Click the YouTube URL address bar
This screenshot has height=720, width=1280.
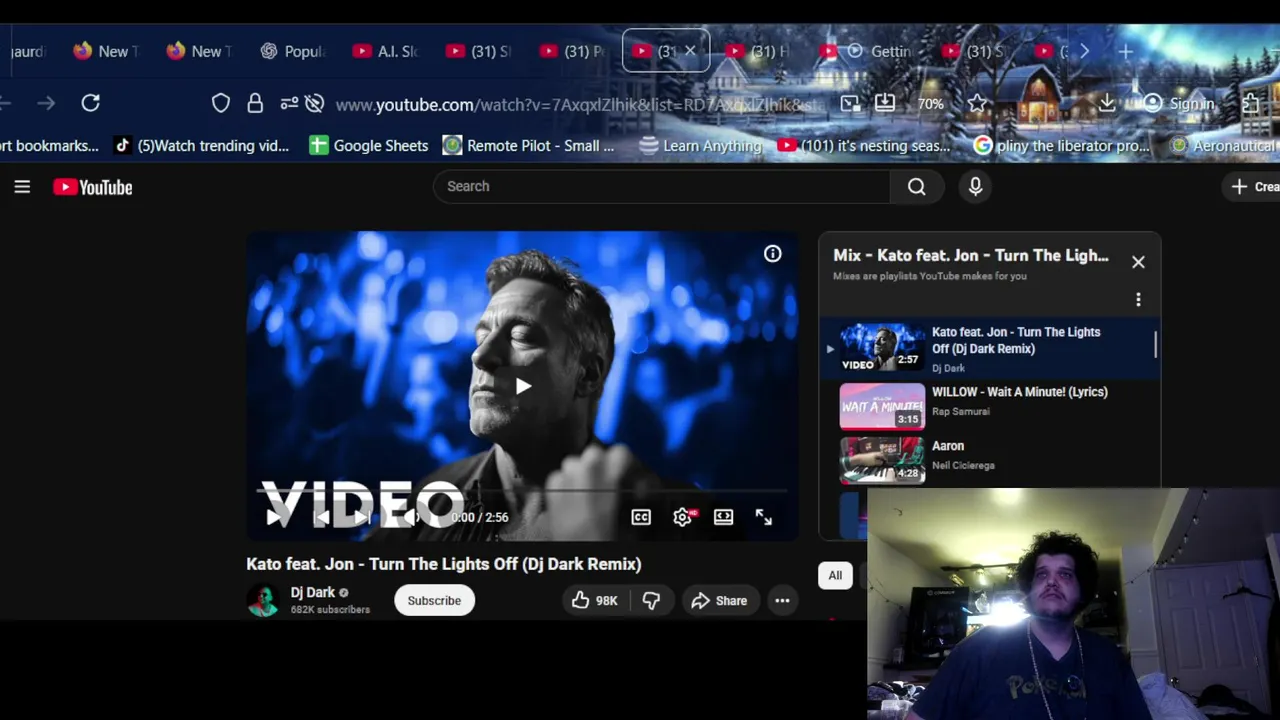pyautogui.click(x=580, y=104)
